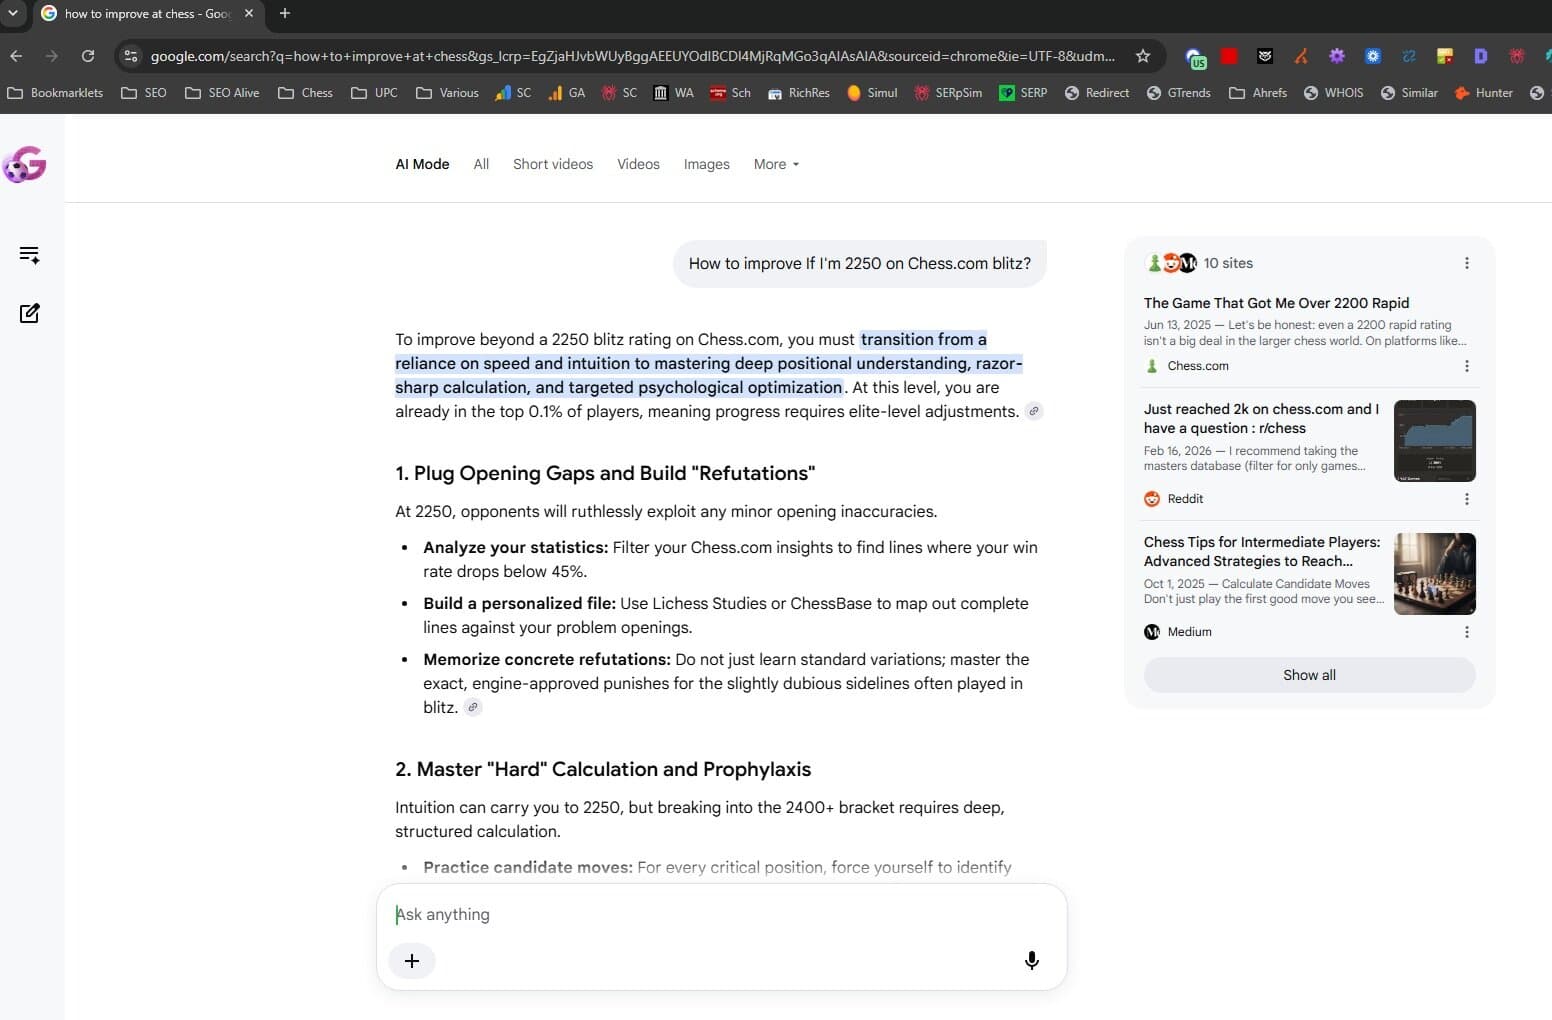
Task: Start voice input with the microphone icon
Action: (x=1032, y=961)
